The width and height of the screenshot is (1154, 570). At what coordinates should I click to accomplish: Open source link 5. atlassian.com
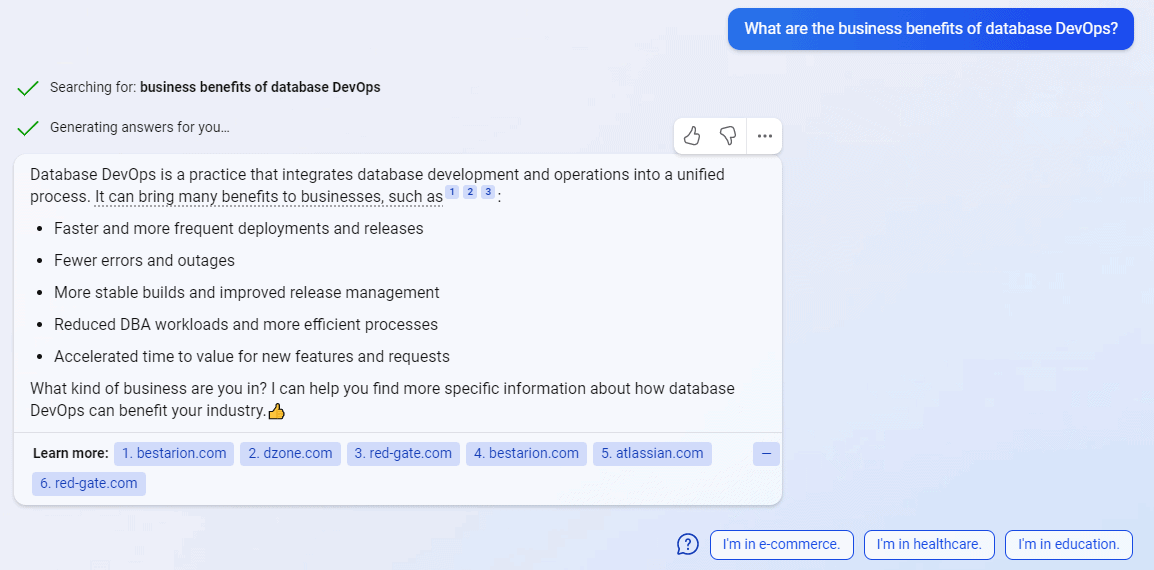pyautogui.click(x=652, y=454)
